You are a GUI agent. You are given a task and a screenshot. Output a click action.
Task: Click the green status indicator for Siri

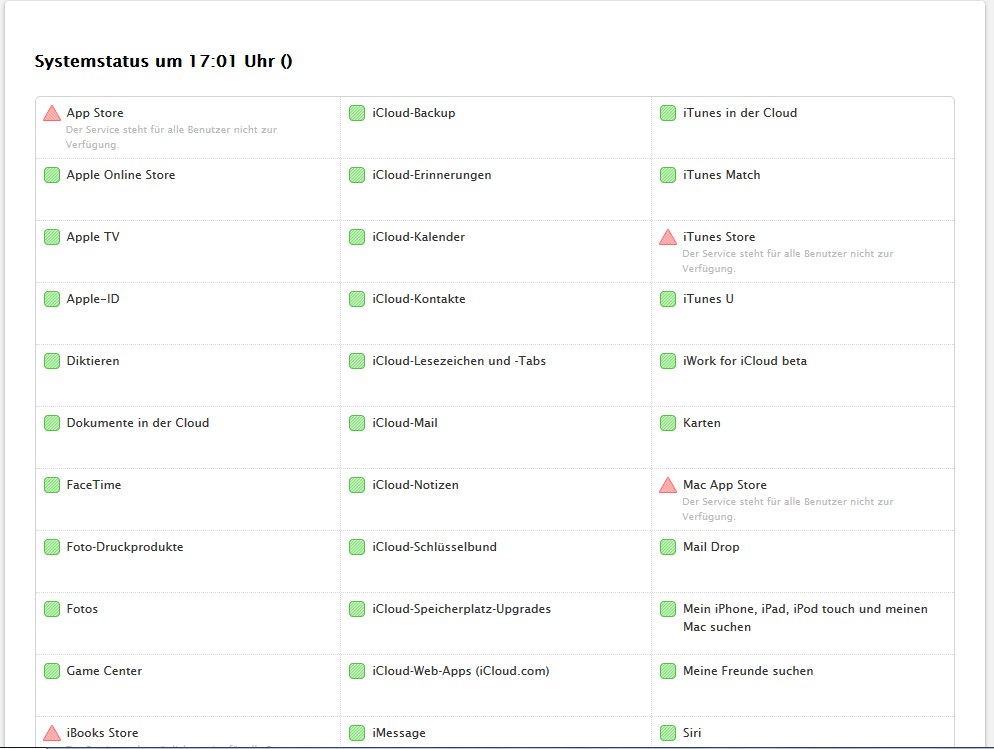pos(668,733)
